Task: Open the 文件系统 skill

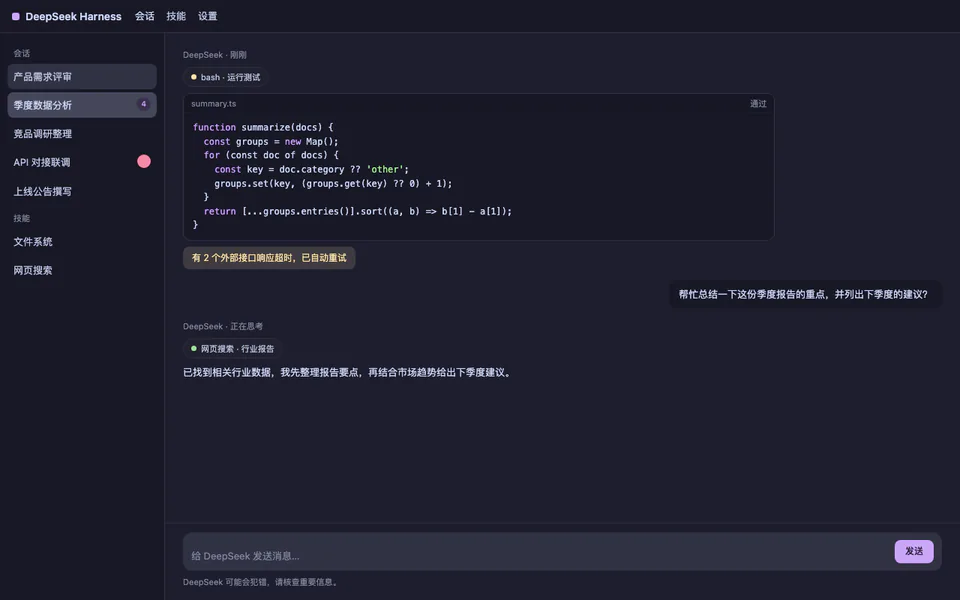Action: [x=82, y=241]
